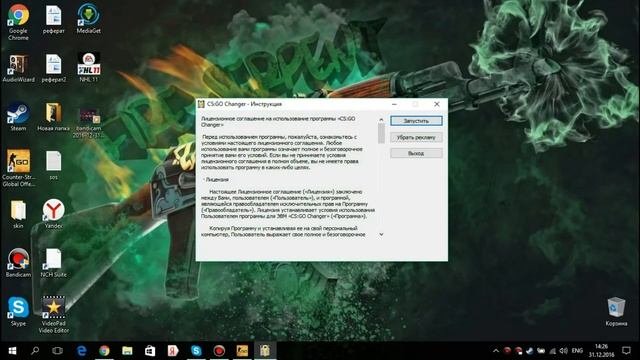This screenshot has width=640, height=360.
Task: Select the Yandex browser desktop shortcut
Action: point(53,214)
